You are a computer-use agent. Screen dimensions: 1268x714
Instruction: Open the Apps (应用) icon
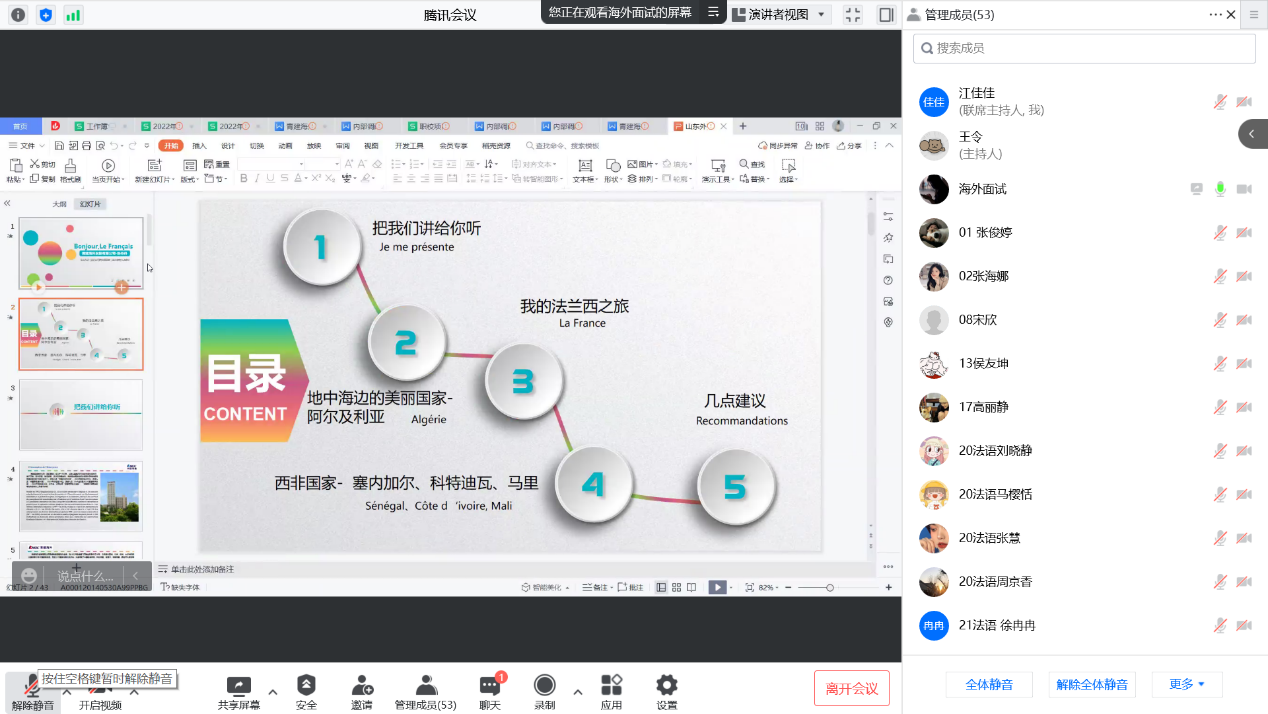(611, 686)
